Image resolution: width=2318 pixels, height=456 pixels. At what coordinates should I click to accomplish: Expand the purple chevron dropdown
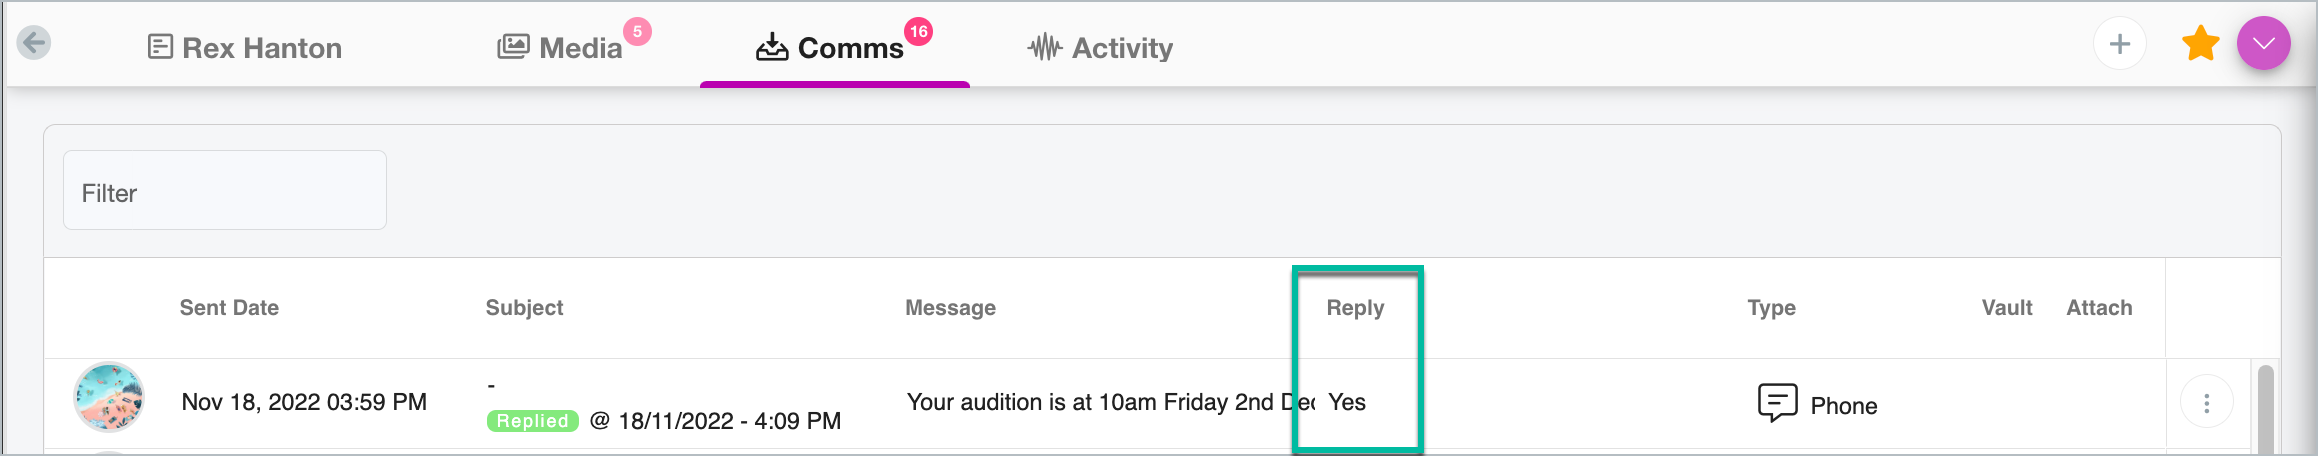[x=2263, y=43]
